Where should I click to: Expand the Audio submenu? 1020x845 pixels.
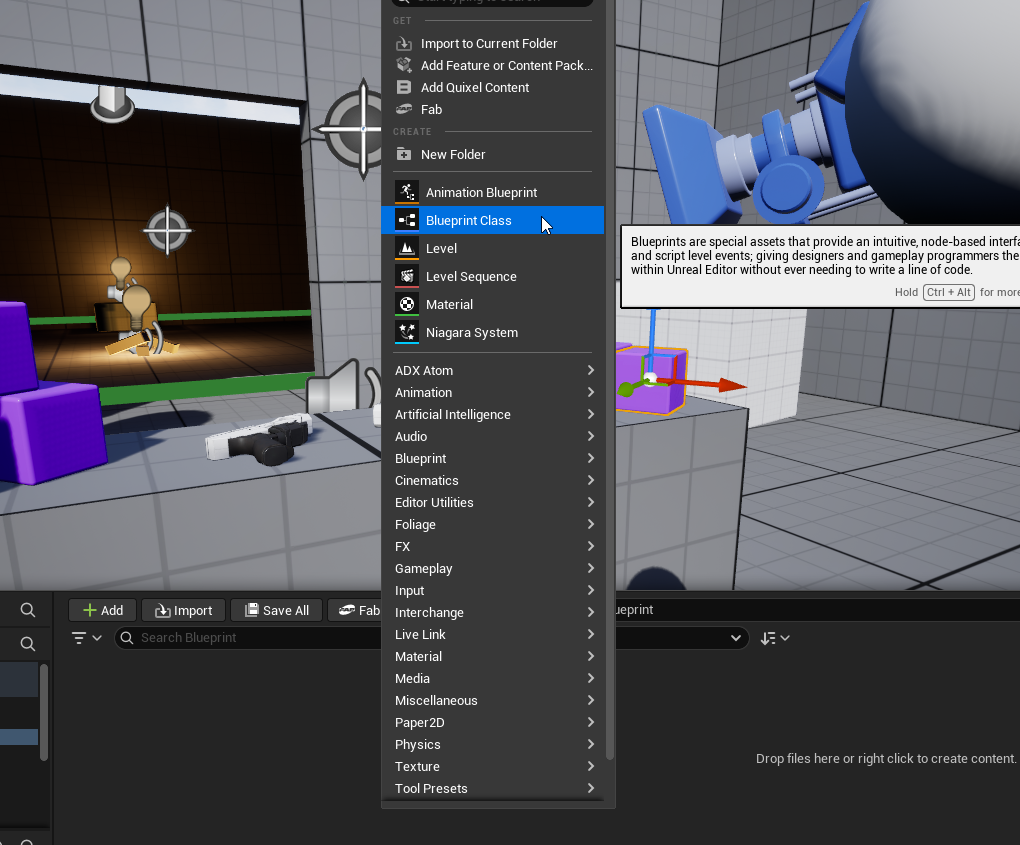[x=494, y=436]
